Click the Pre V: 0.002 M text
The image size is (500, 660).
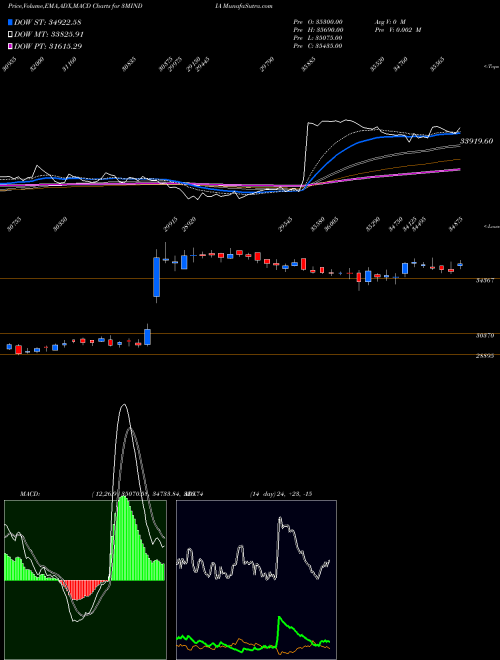[x=398, y=30]
